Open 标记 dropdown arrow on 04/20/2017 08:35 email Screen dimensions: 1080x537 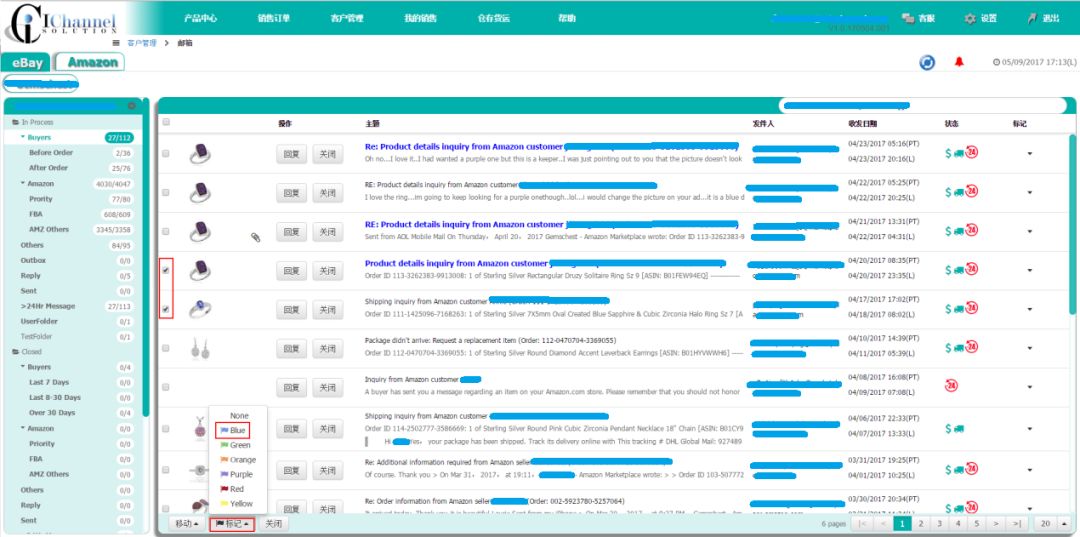coord(1030,271)
